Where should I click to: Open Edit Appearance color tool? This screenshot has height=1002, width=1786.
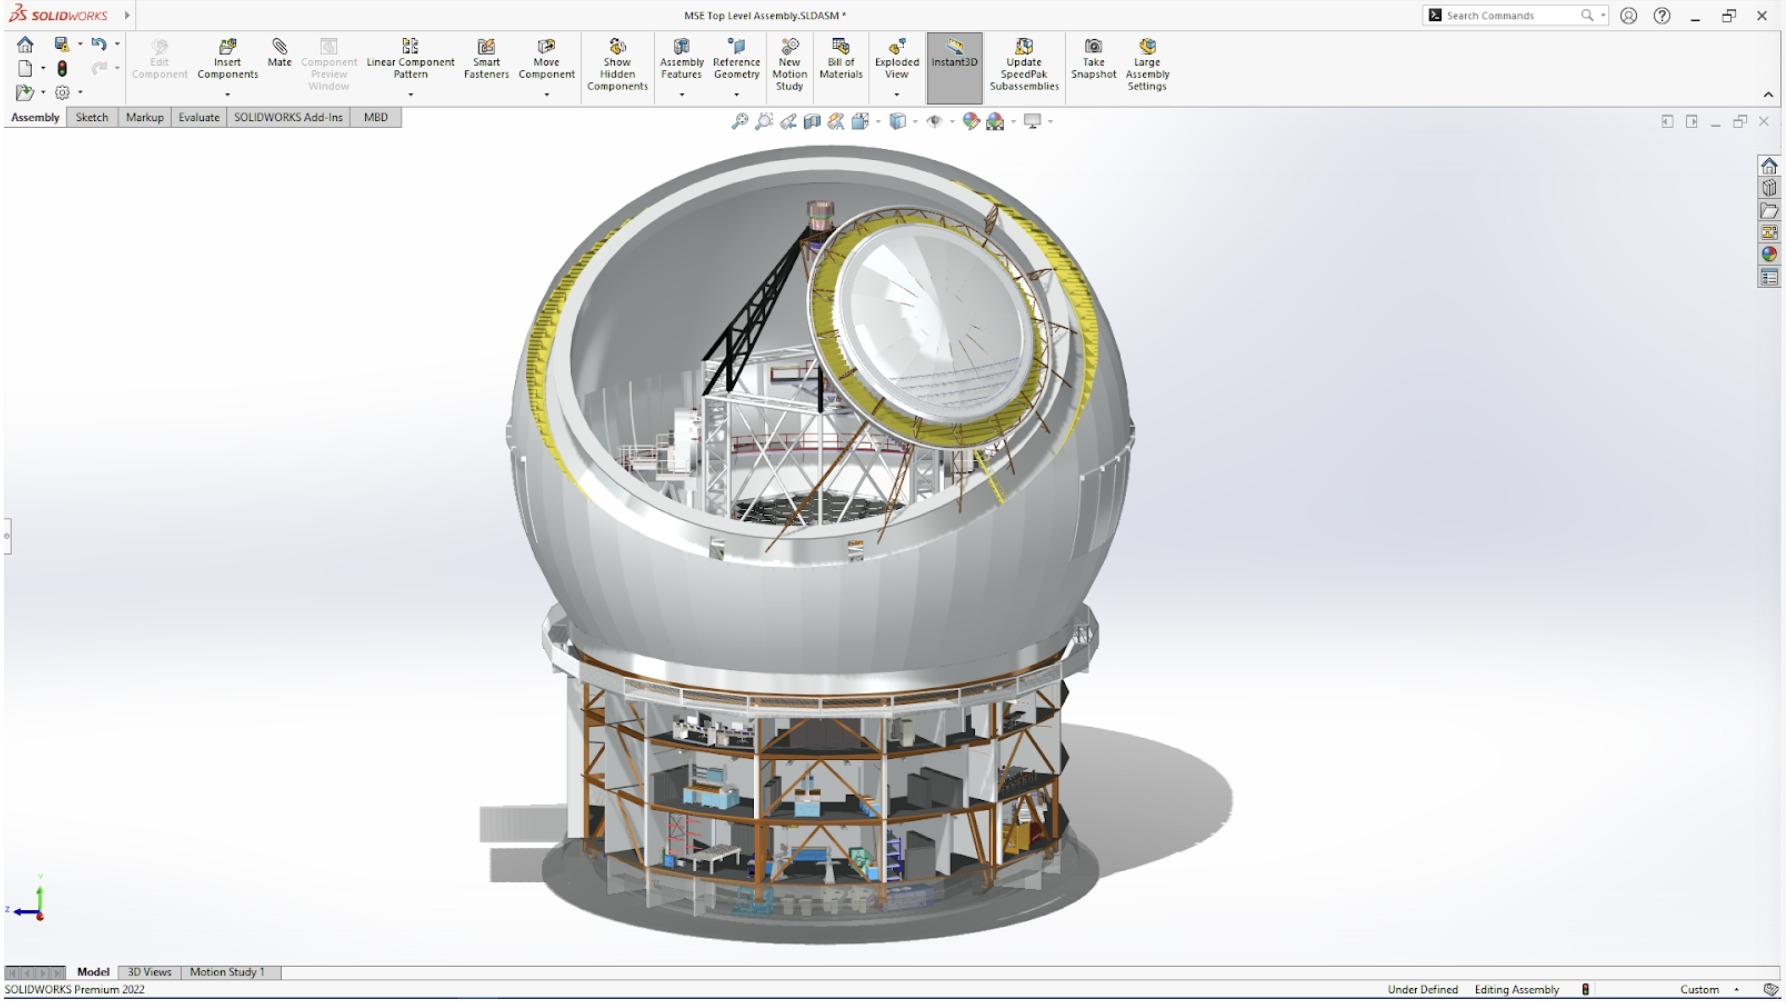969,120
